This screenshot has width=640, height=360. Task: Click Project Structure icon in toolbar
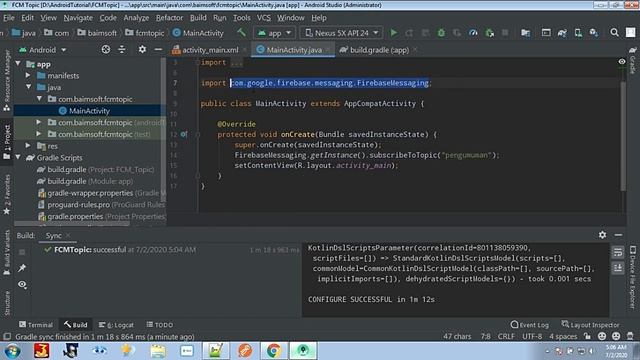525,33
